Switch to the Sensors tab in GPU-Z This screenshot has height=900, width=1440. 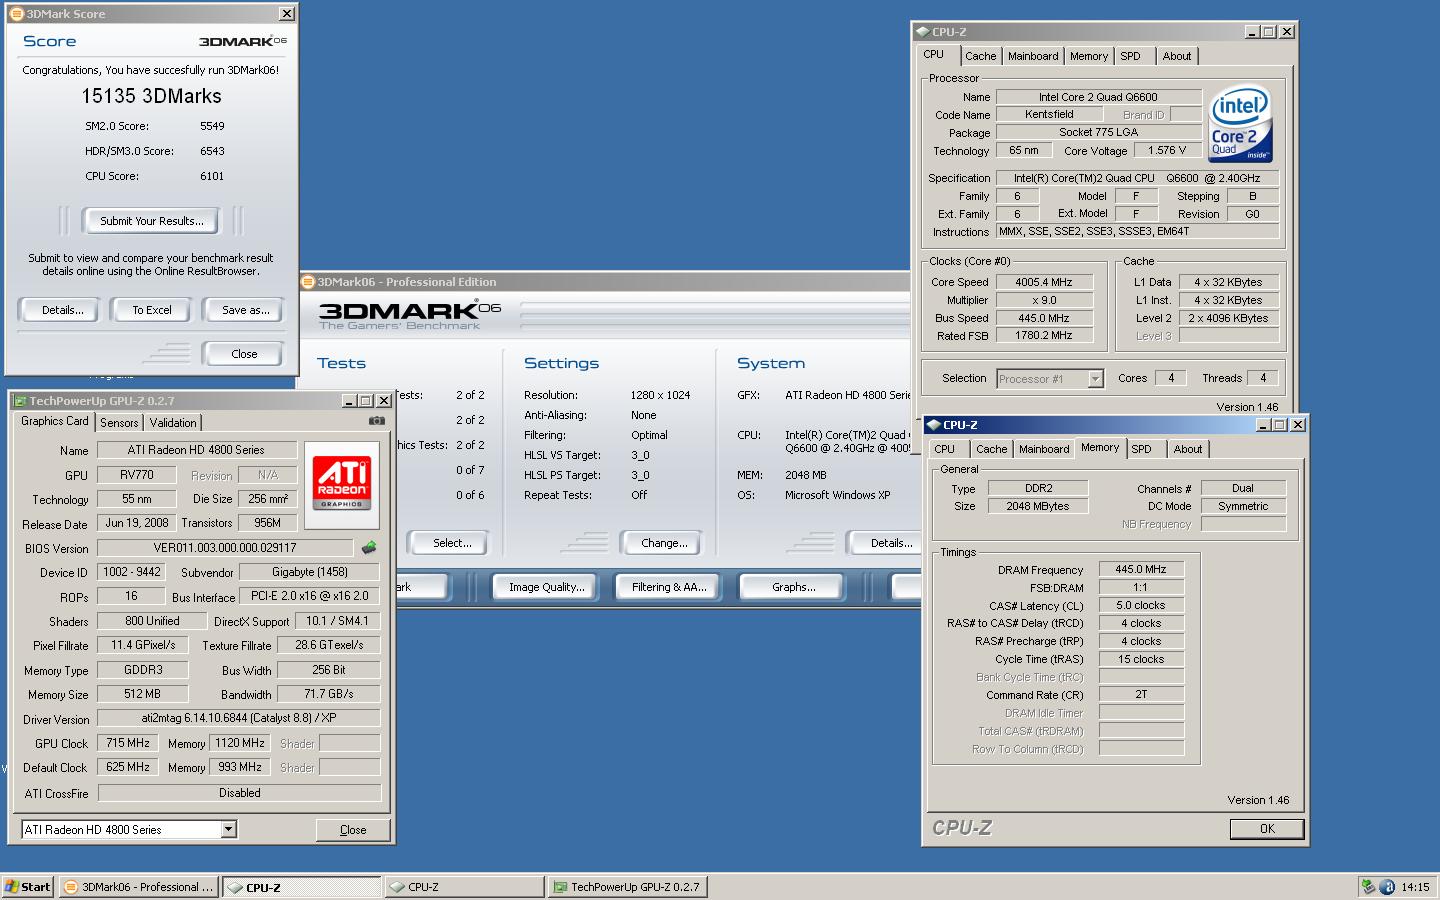[119, 423]
